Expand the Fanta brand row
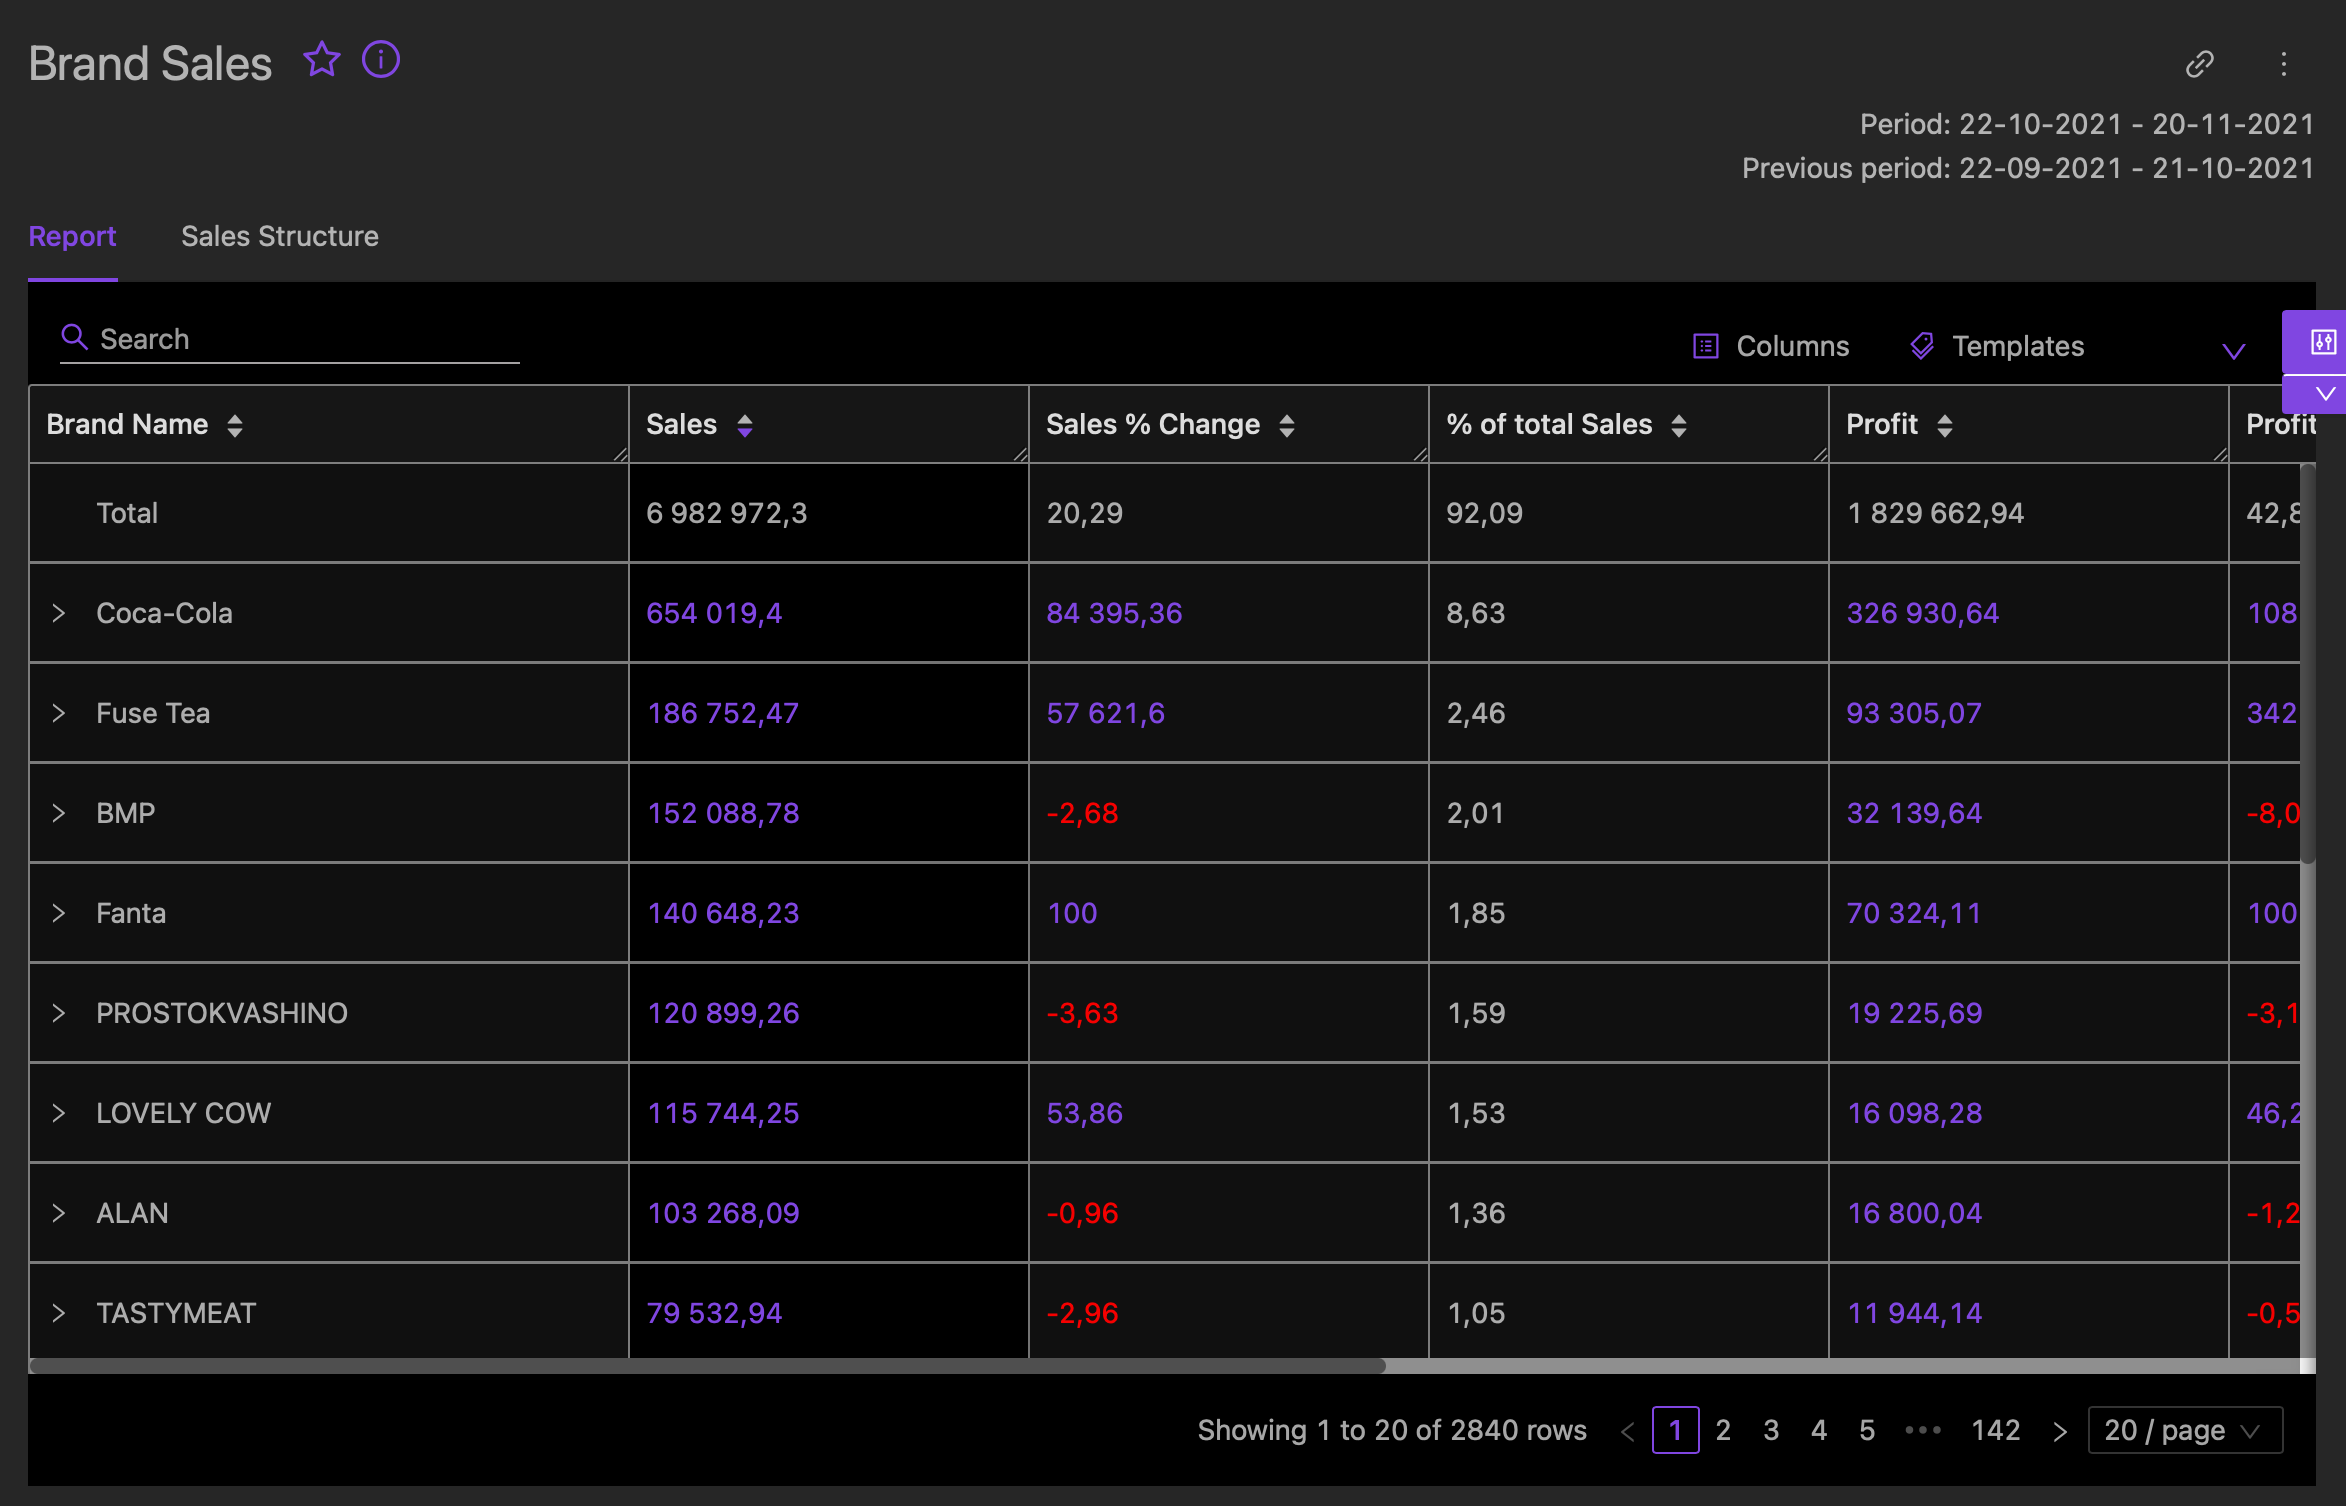The width and height of the screenshot is (2346, 1506). 59,913
